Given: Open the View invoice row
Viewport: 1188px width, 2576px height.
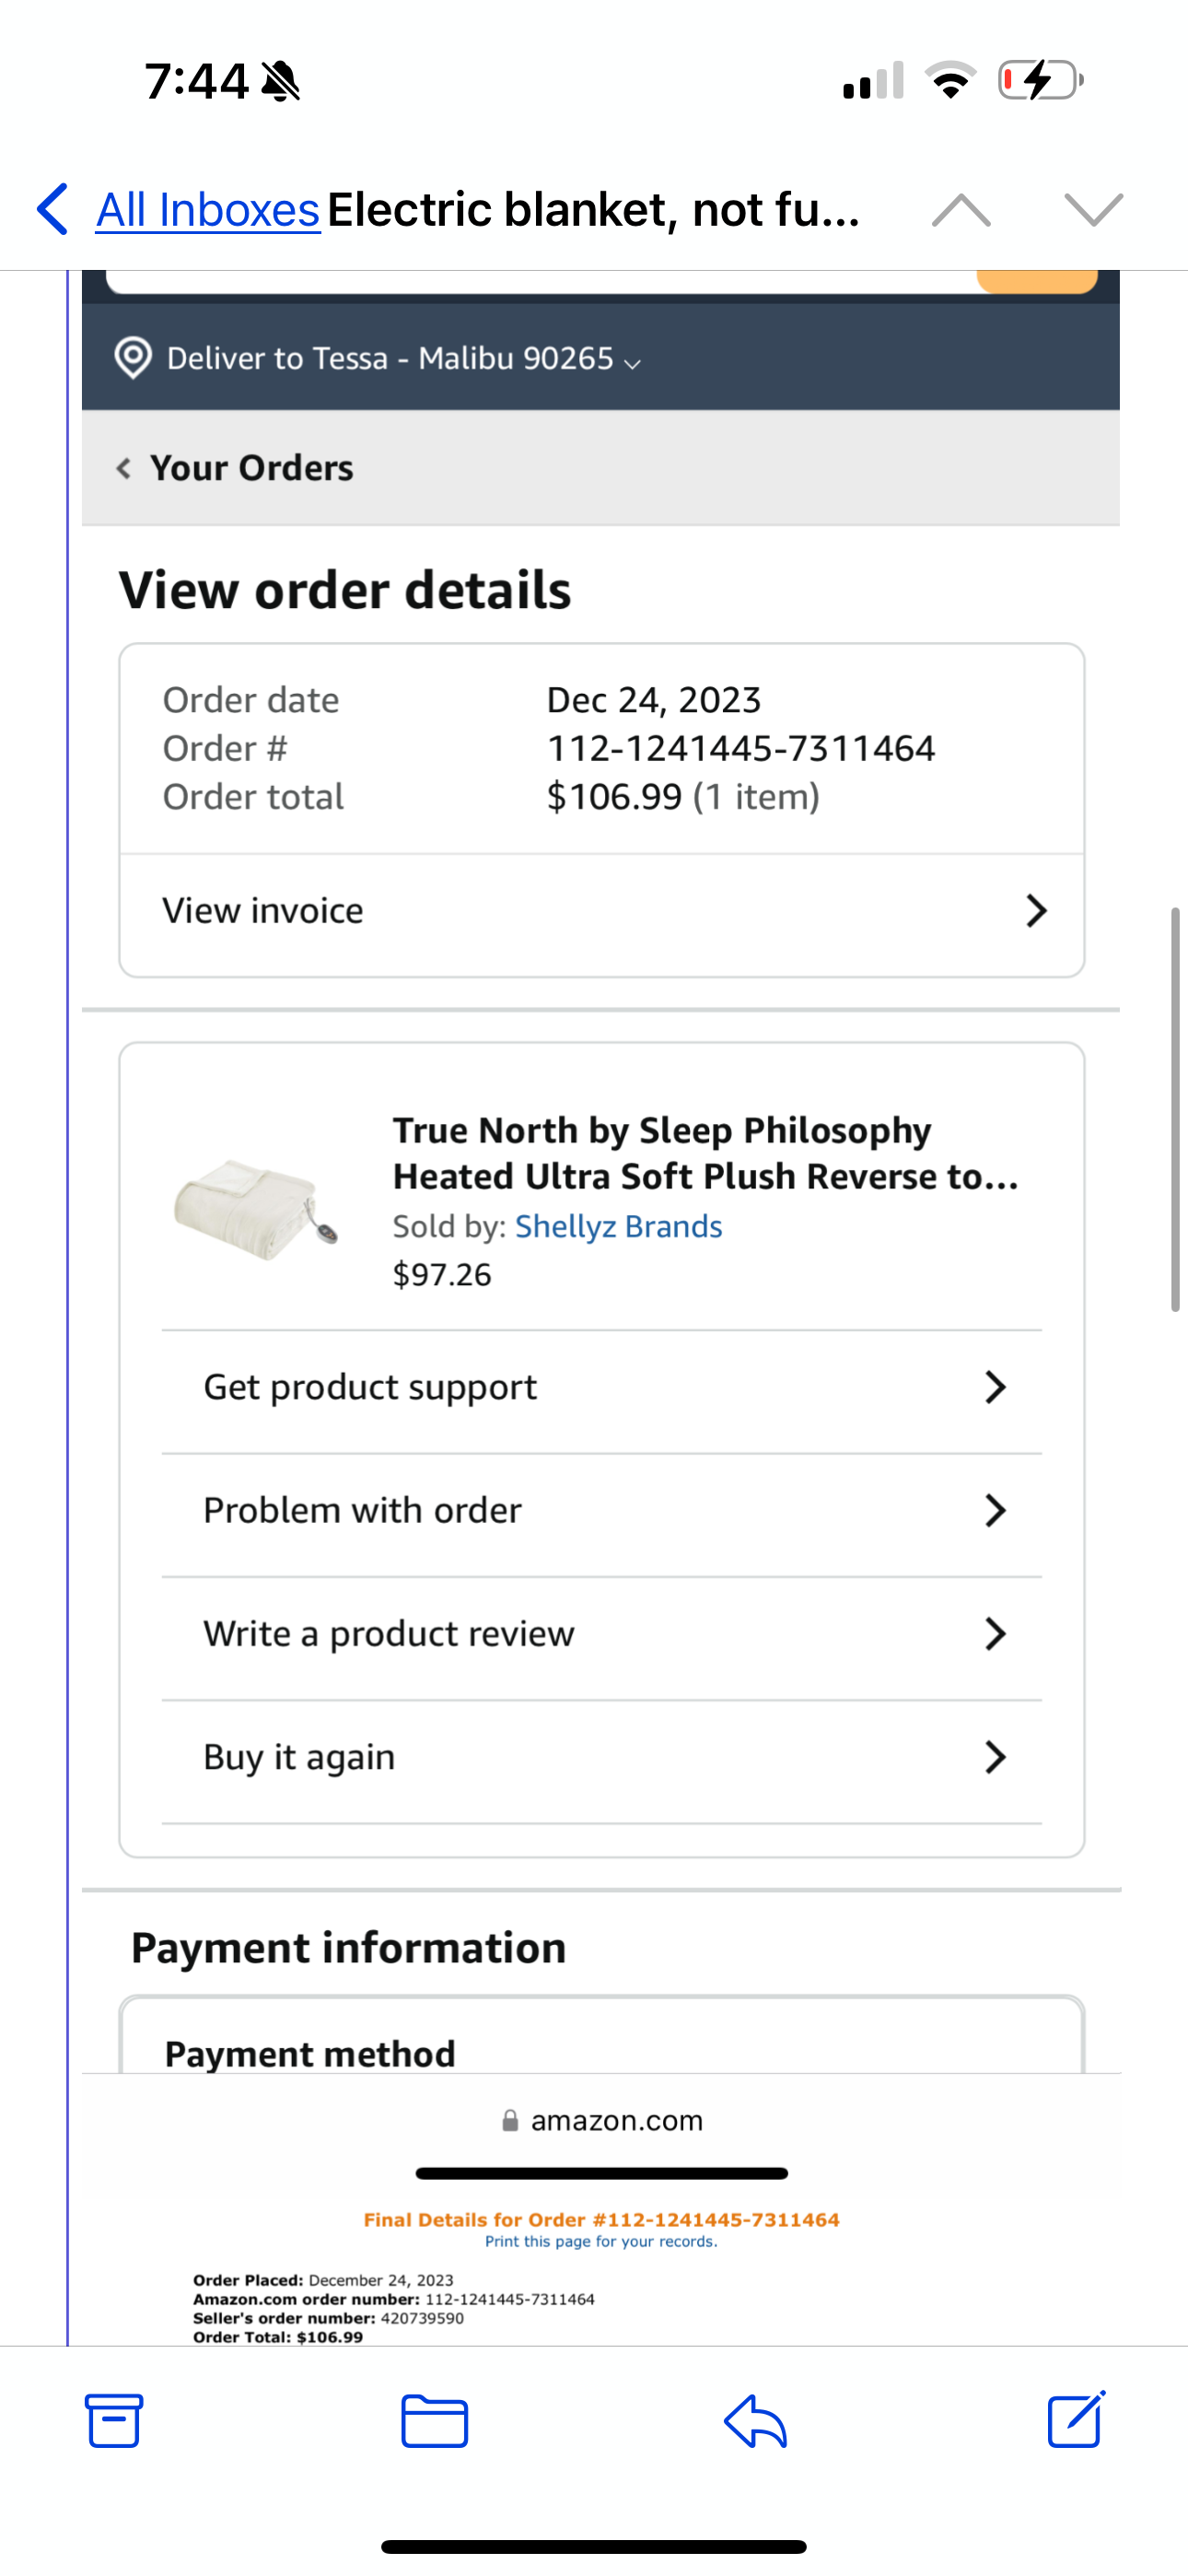Looking at the screenshot, I should click(602, 911).
